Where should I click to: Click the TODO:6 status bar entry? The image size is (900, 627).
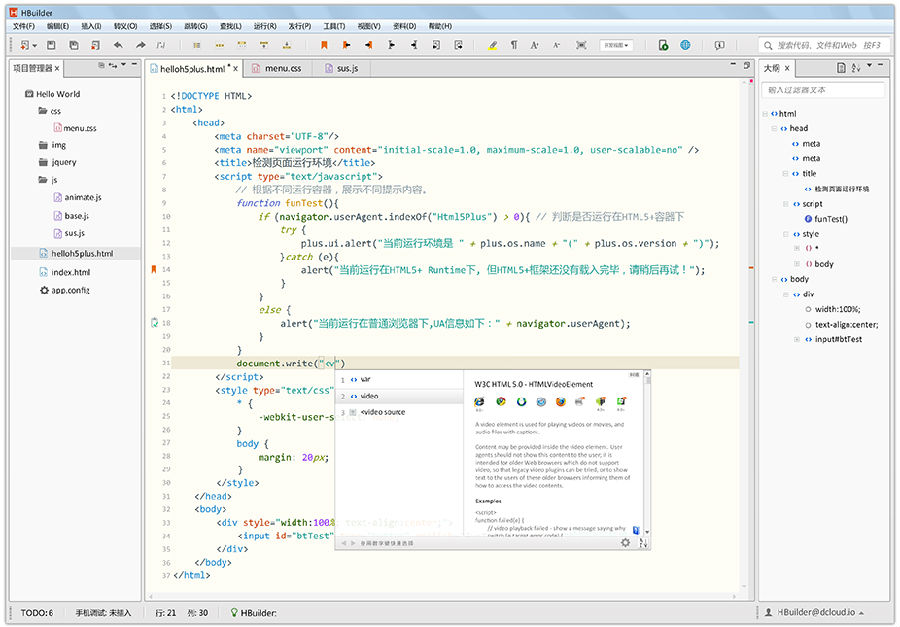37,613
